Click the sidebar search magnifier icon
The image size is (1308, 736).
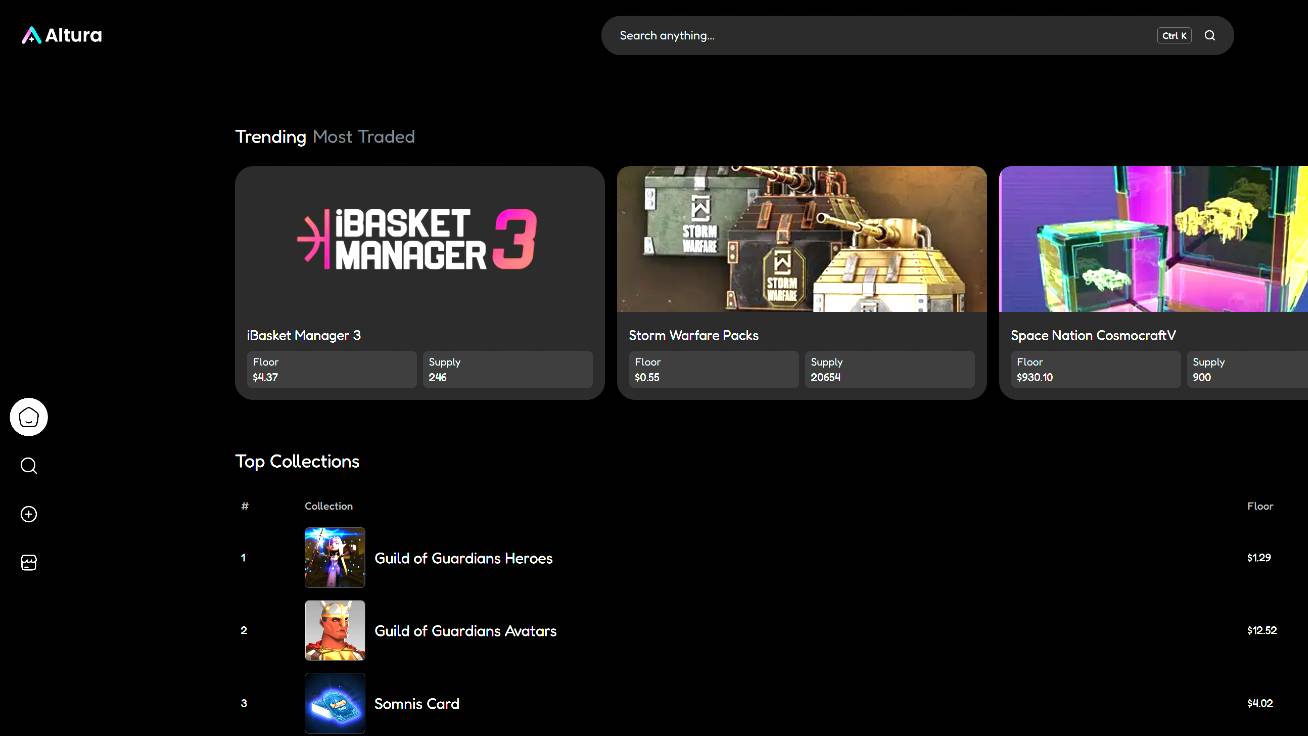pyautogui.click(x=29, y=466)
